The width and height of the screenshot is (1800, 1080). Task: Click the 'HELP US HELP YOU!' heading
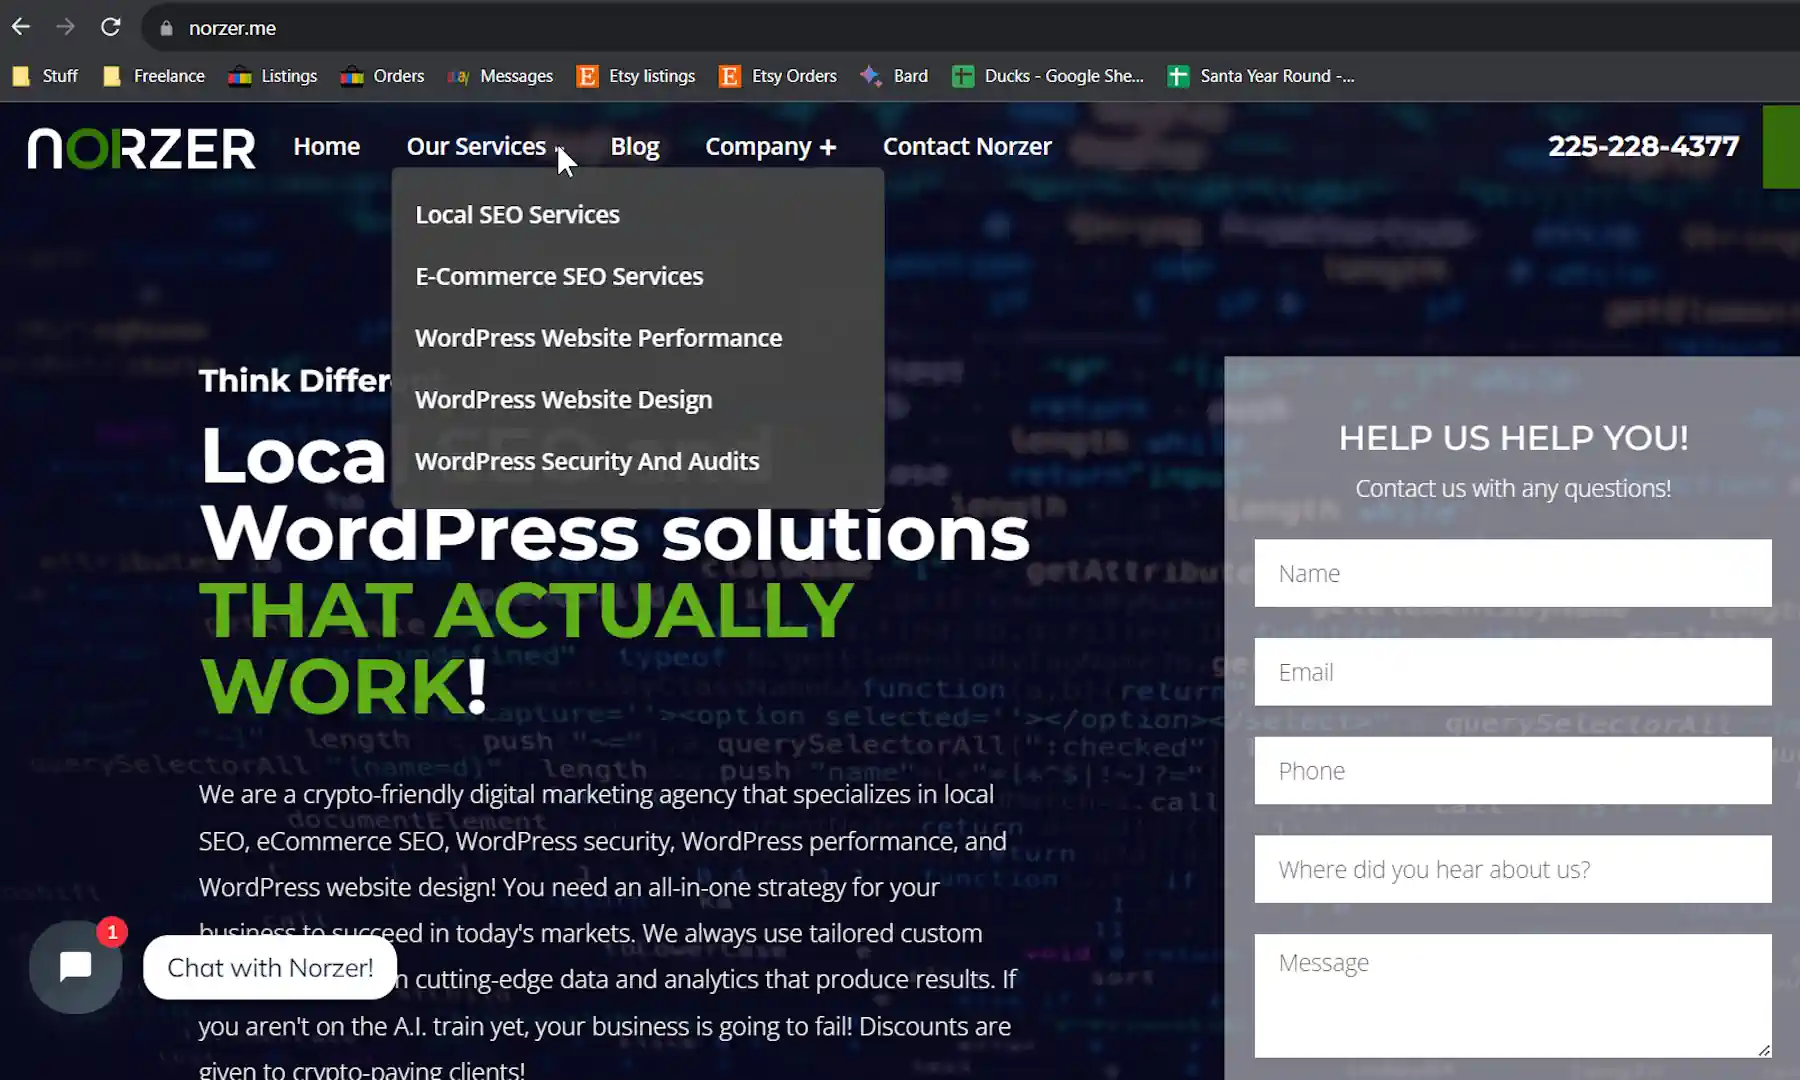coord(1513,437)
